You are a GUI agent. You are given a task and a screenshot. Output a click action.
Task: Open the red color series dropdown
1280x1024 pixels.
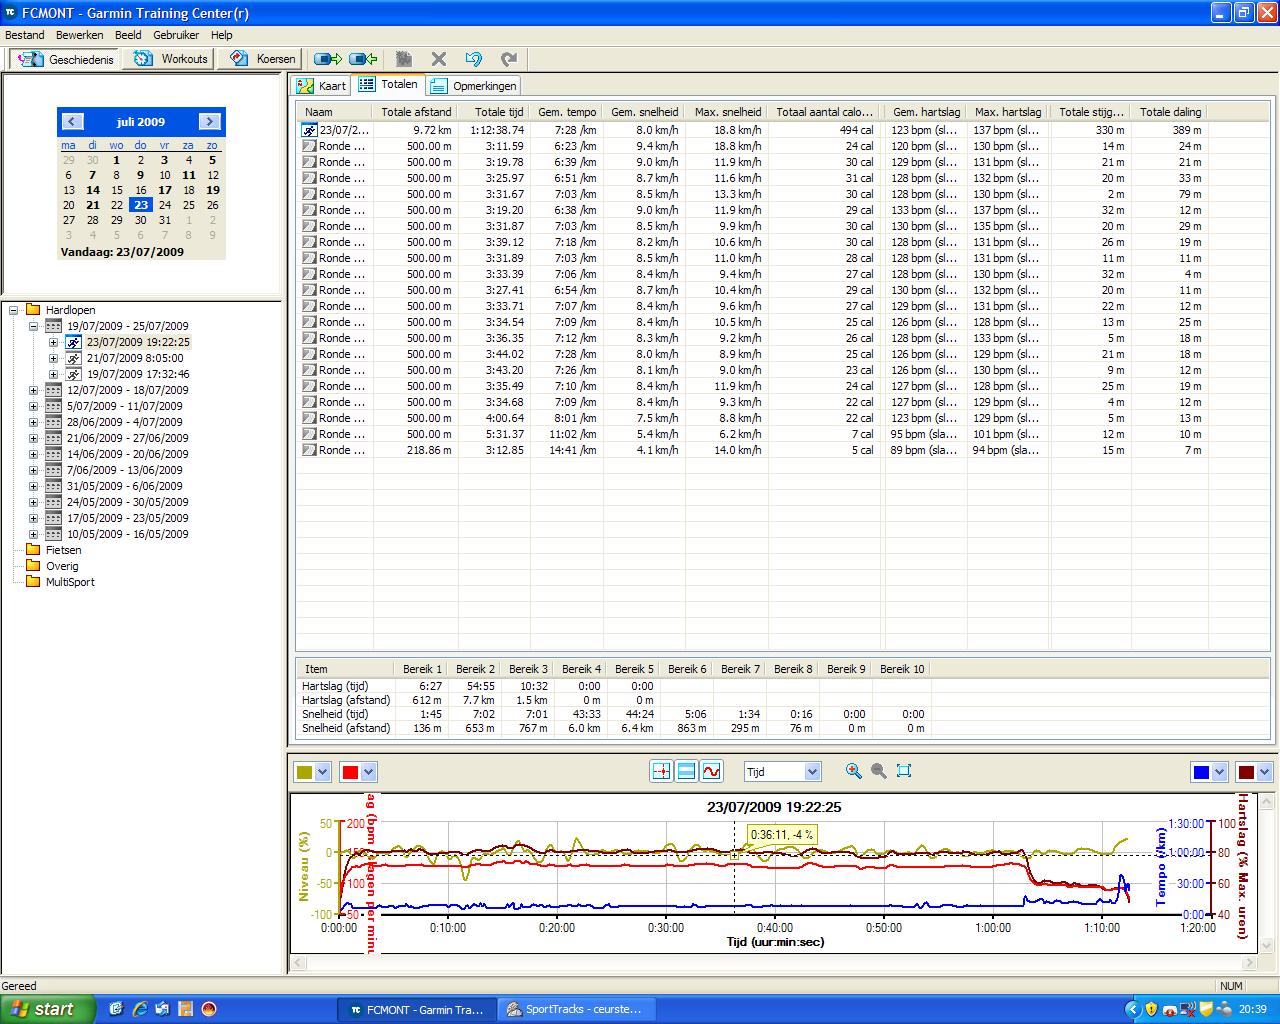(x=369, y=772)
